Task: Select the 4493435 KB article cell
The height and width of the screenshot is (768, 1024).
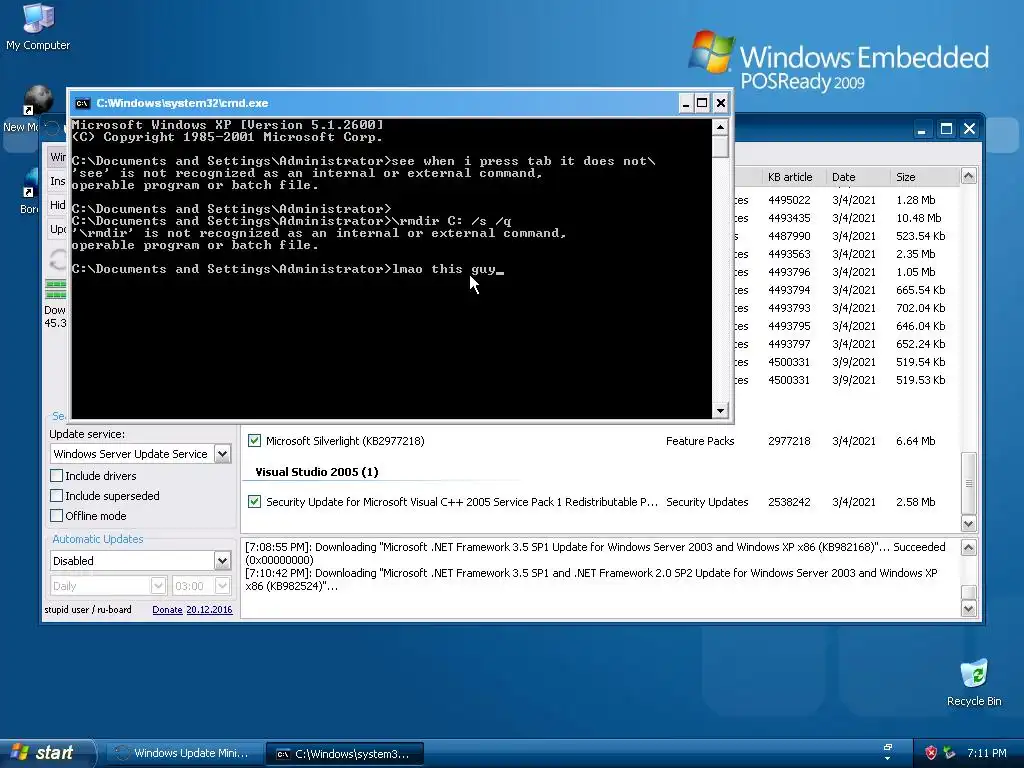Action: coord(789,218)
